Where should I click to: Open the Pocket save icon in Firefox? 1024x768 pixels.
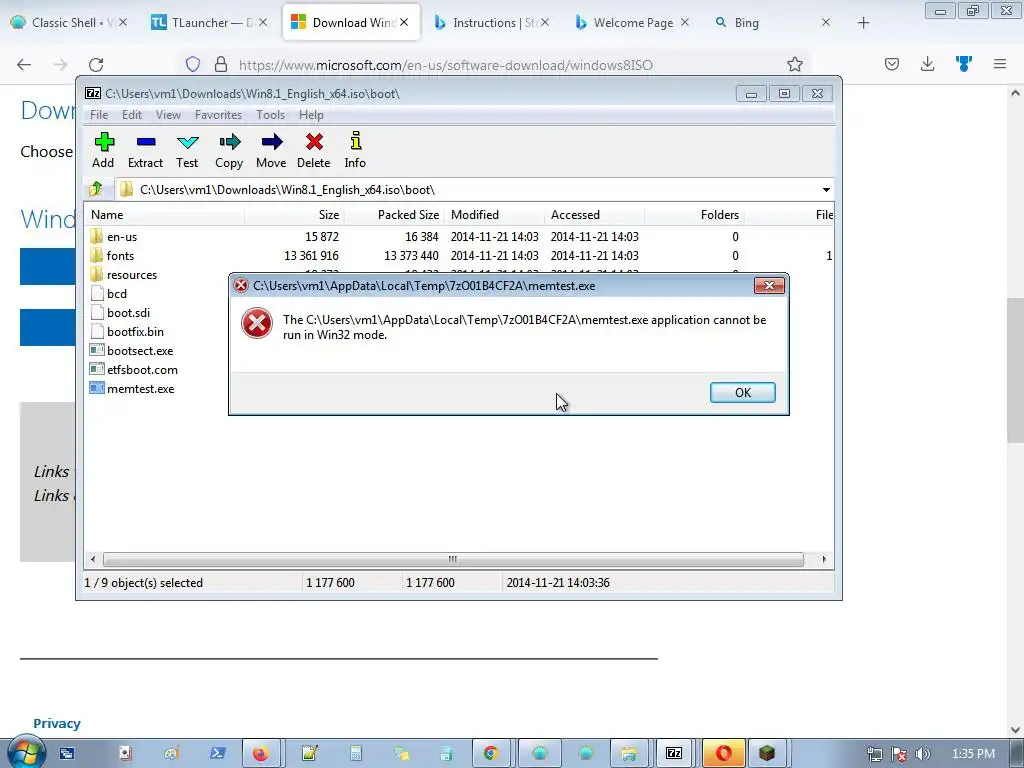(x=892, y=64)
